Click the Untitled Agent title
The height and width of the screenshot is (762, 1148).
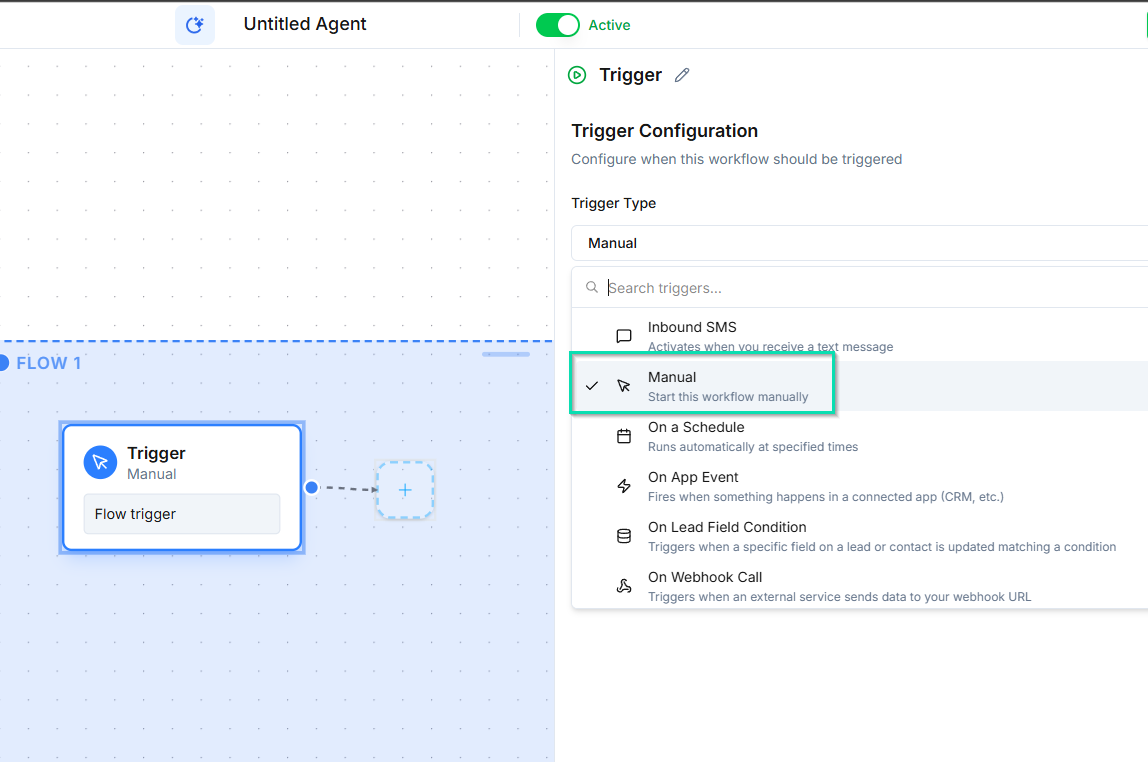click(305, 24)
